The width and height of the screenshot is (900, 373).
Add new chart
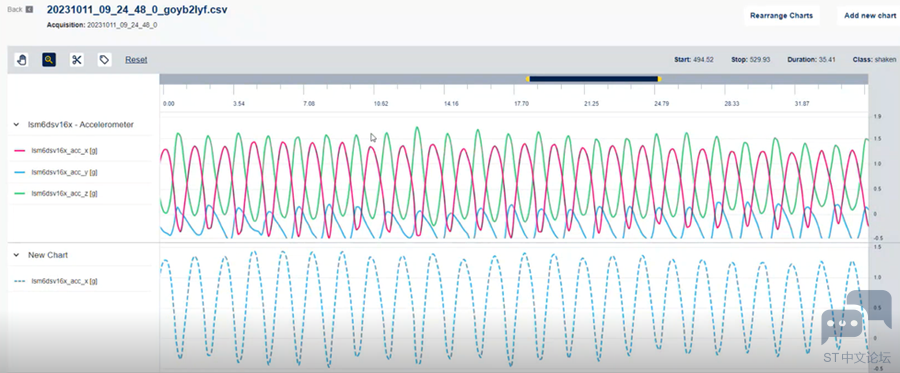click(x=870, y=15)
